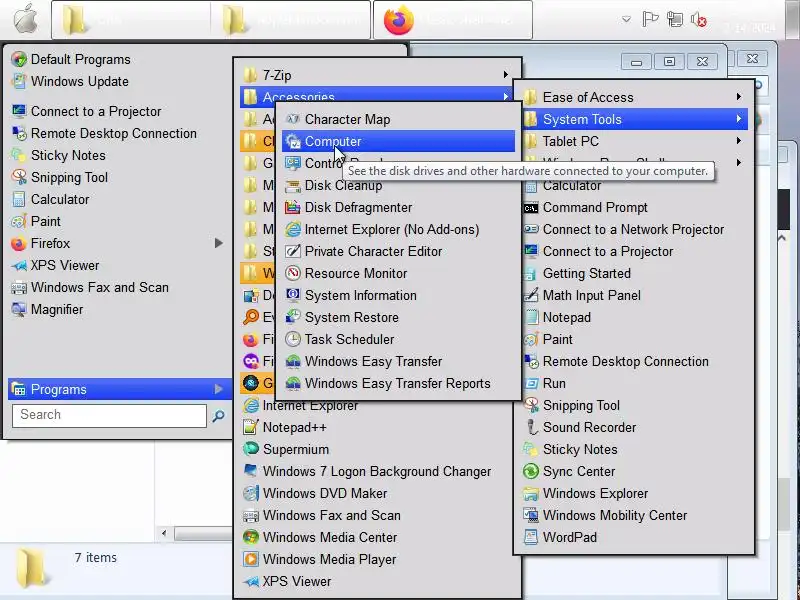The height and width of the screenshot is (600, 800).
Task: Launch Sound Recorder
Action: pos(634,427)
